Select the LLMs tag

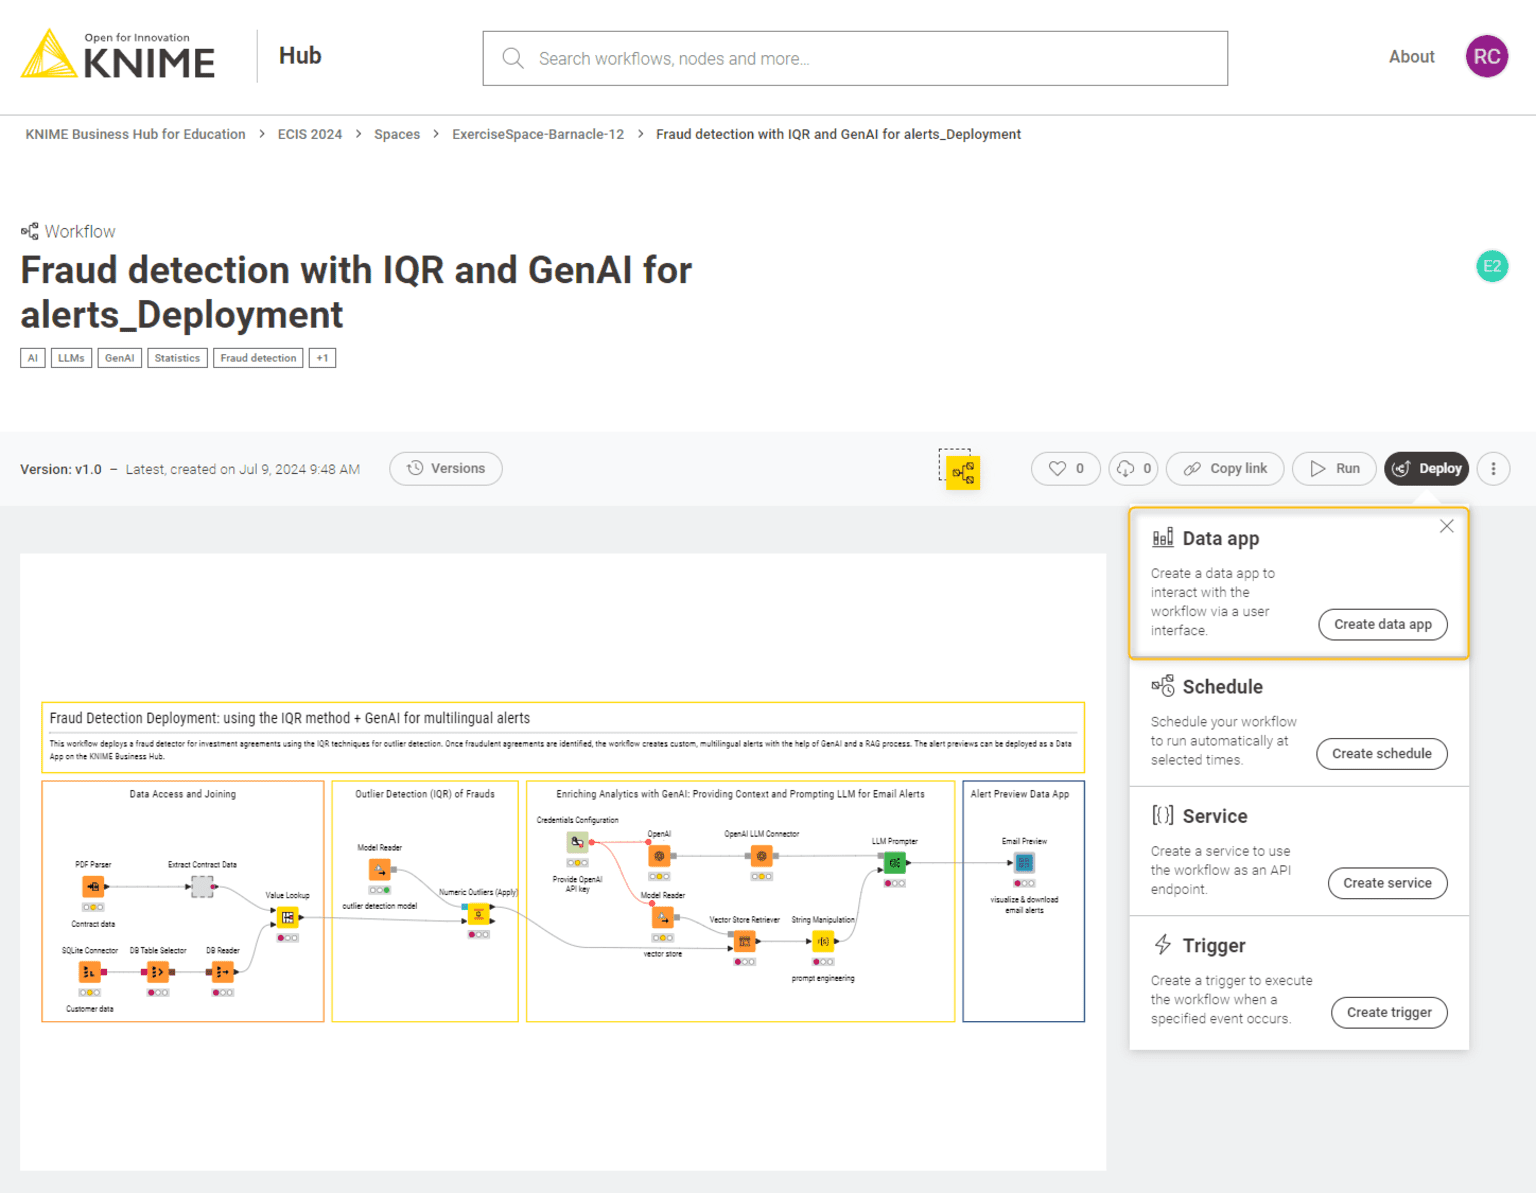click(x=71, y=358)
